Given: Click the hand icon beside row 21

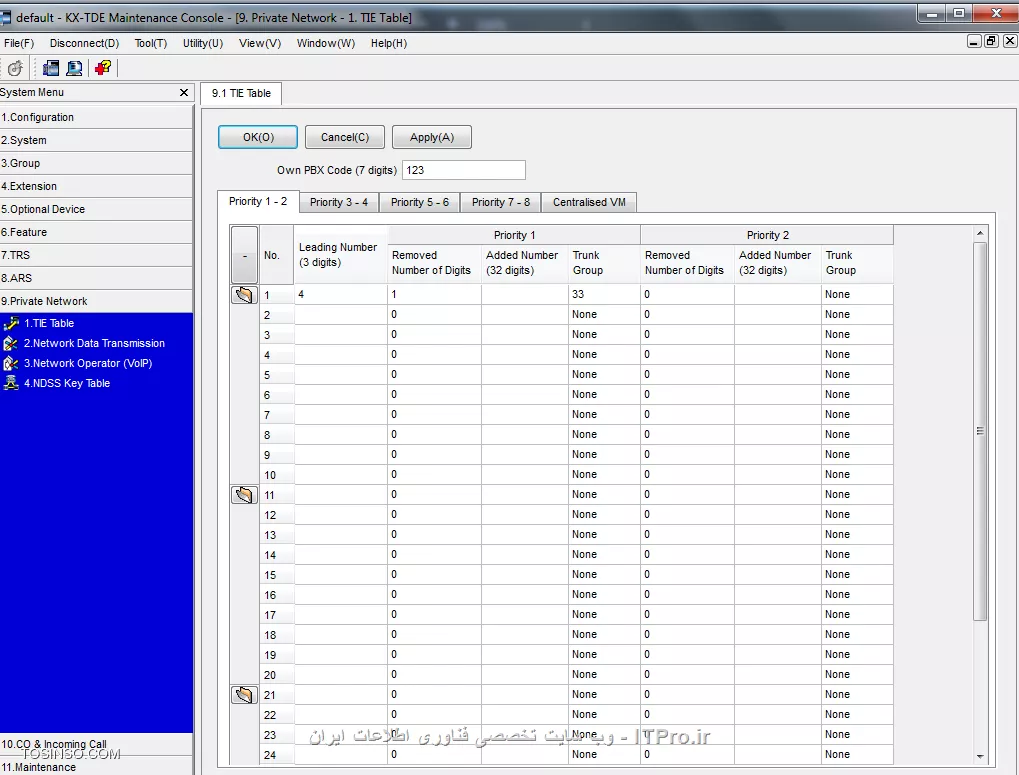Looking at the screenshot, I should 244,695.
